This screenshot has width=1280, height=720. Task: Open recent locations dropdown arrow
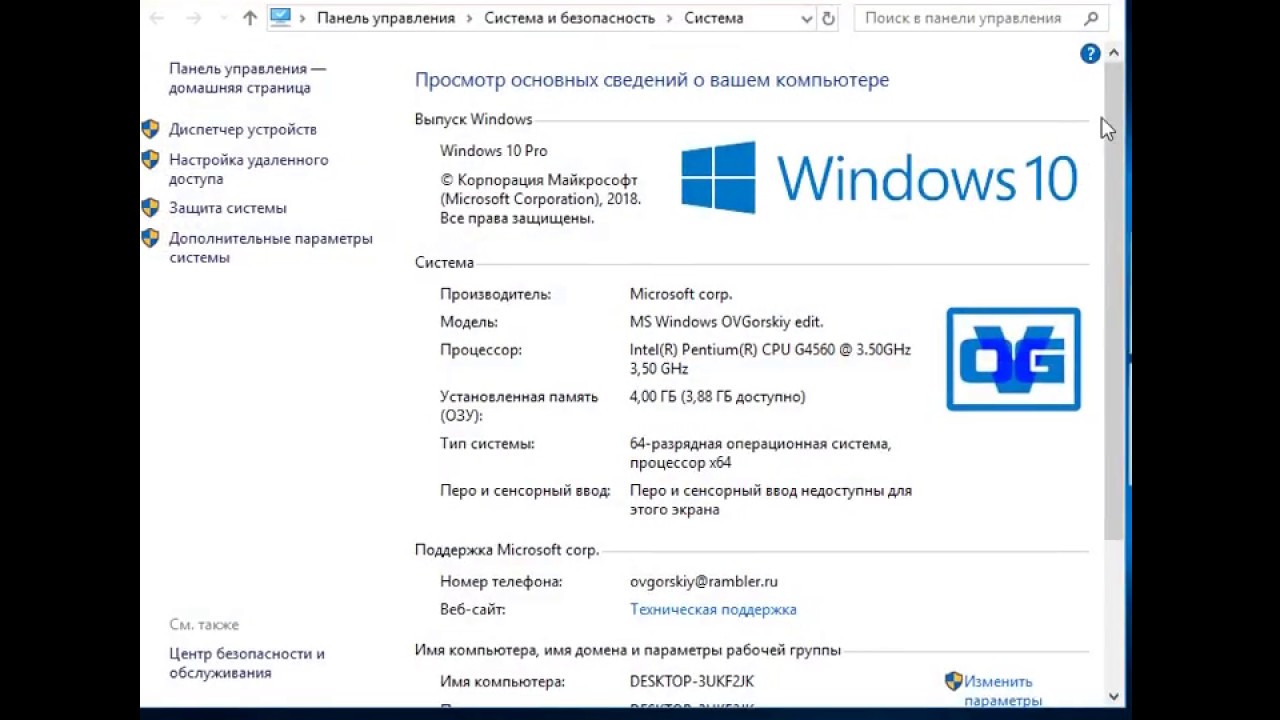point(223,18)
